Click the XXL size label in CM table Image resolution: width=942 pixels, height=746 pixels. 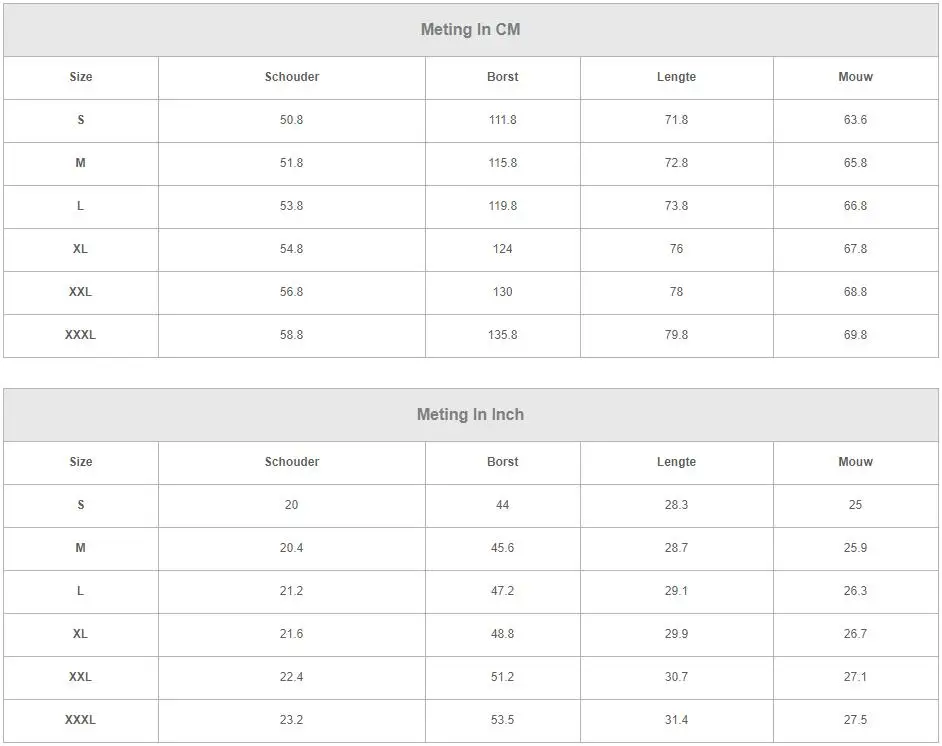(81, 292)
